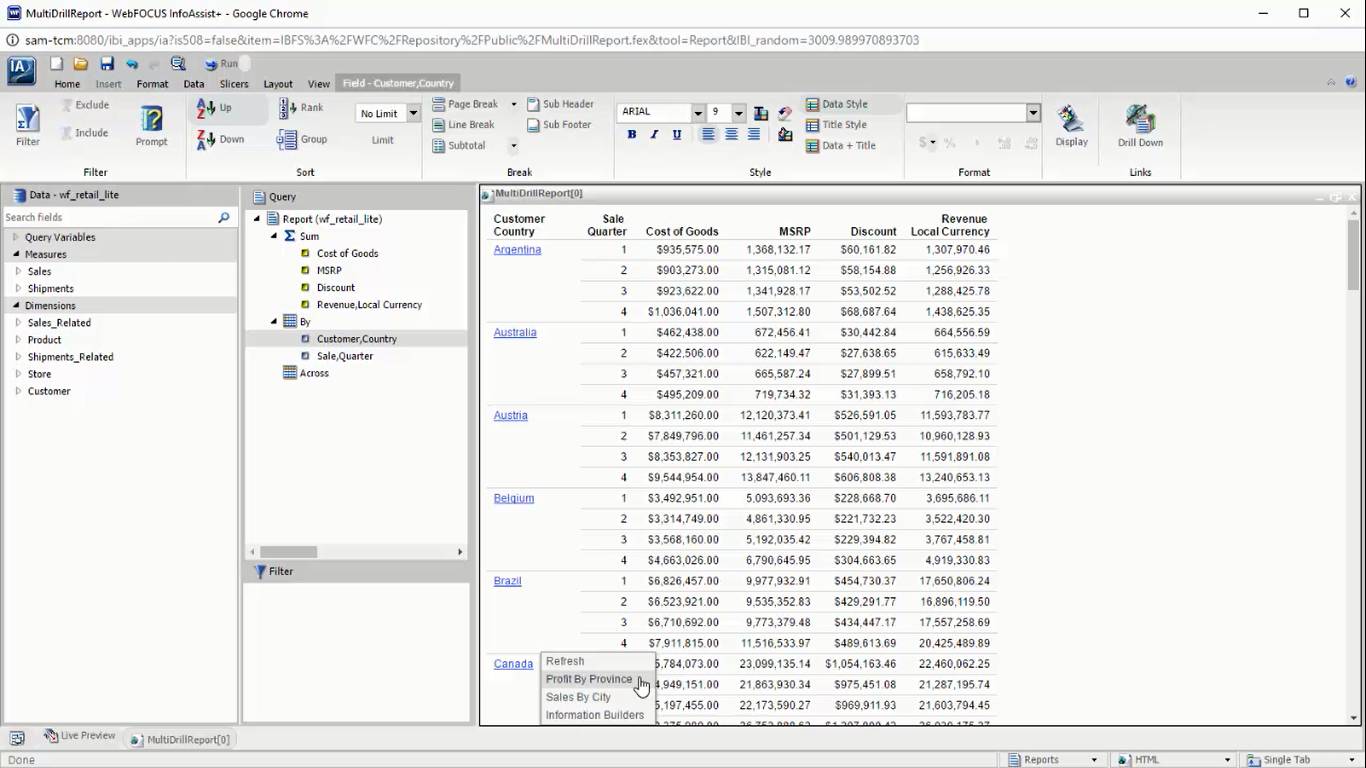Click the Filter icon in the ribbon
The image size is (1366, 768).
click(28, 126)
